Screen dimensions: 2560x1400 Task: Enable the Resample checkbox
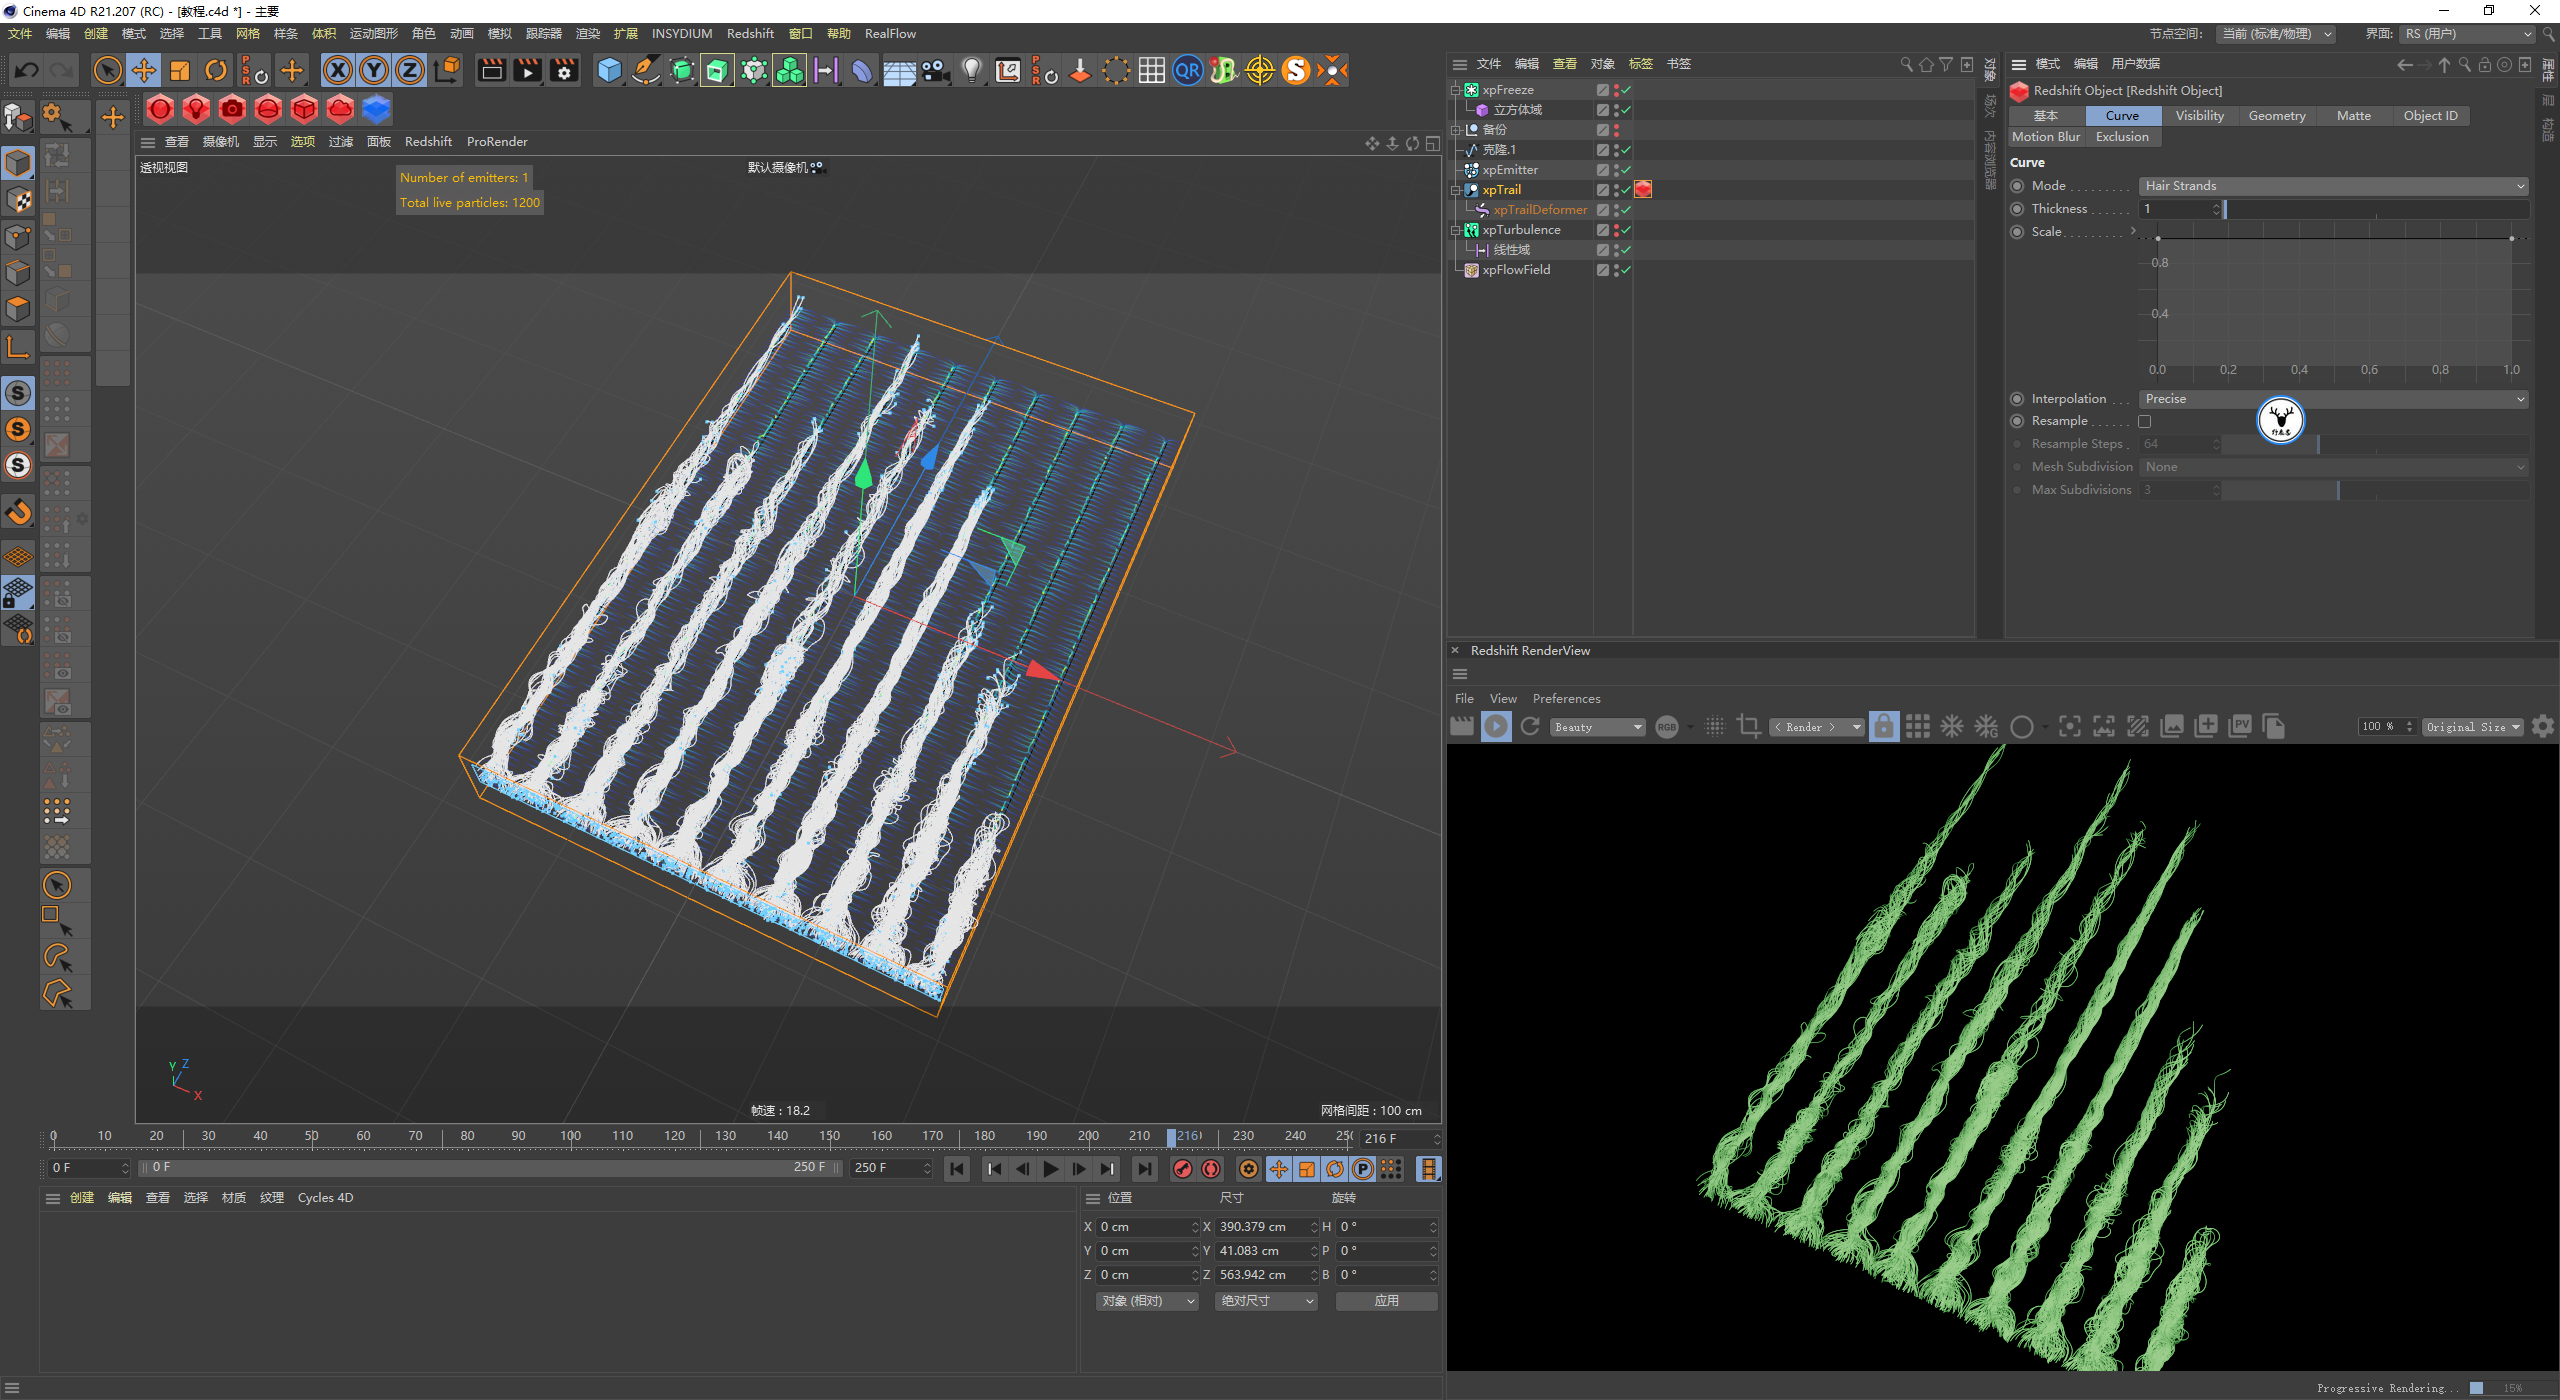coord(2144,422)
